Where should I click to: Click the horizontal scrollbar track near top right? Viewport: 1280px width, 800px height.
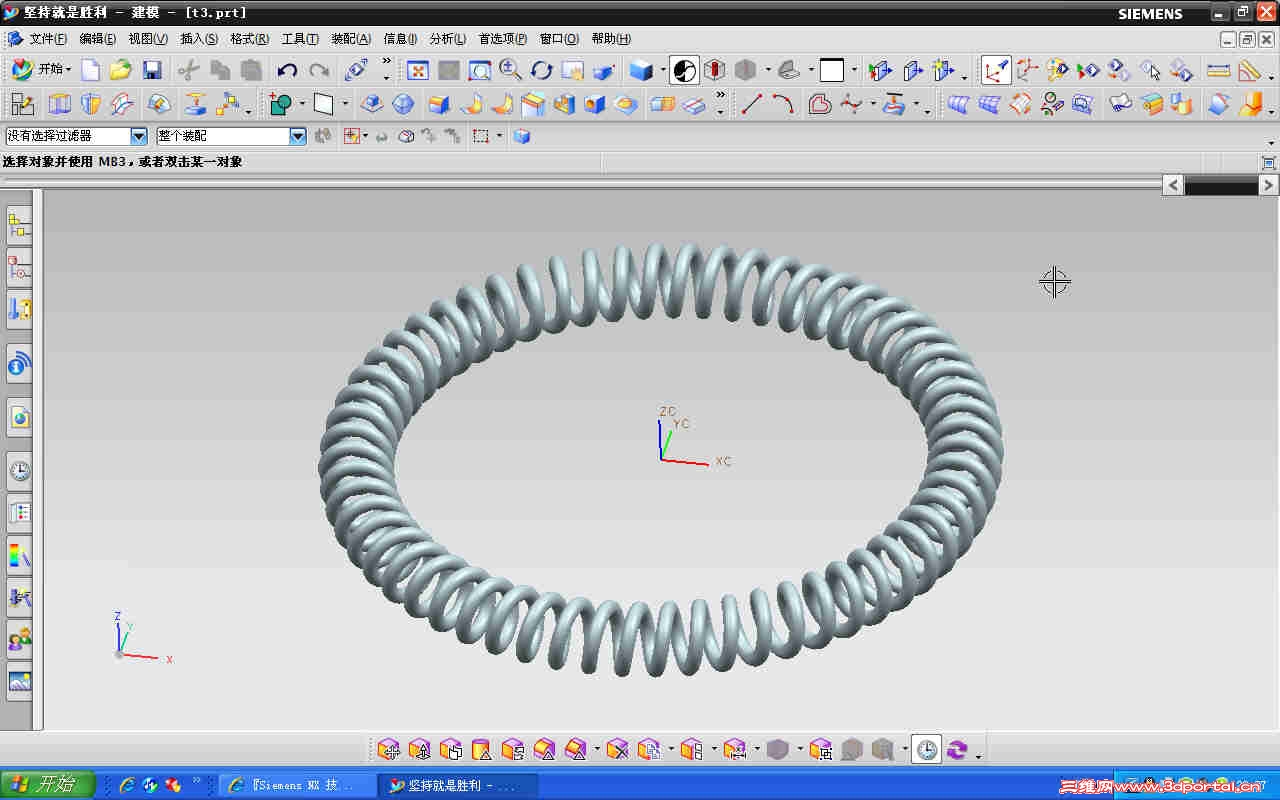pyautogui.click(x=1221, y=185)
